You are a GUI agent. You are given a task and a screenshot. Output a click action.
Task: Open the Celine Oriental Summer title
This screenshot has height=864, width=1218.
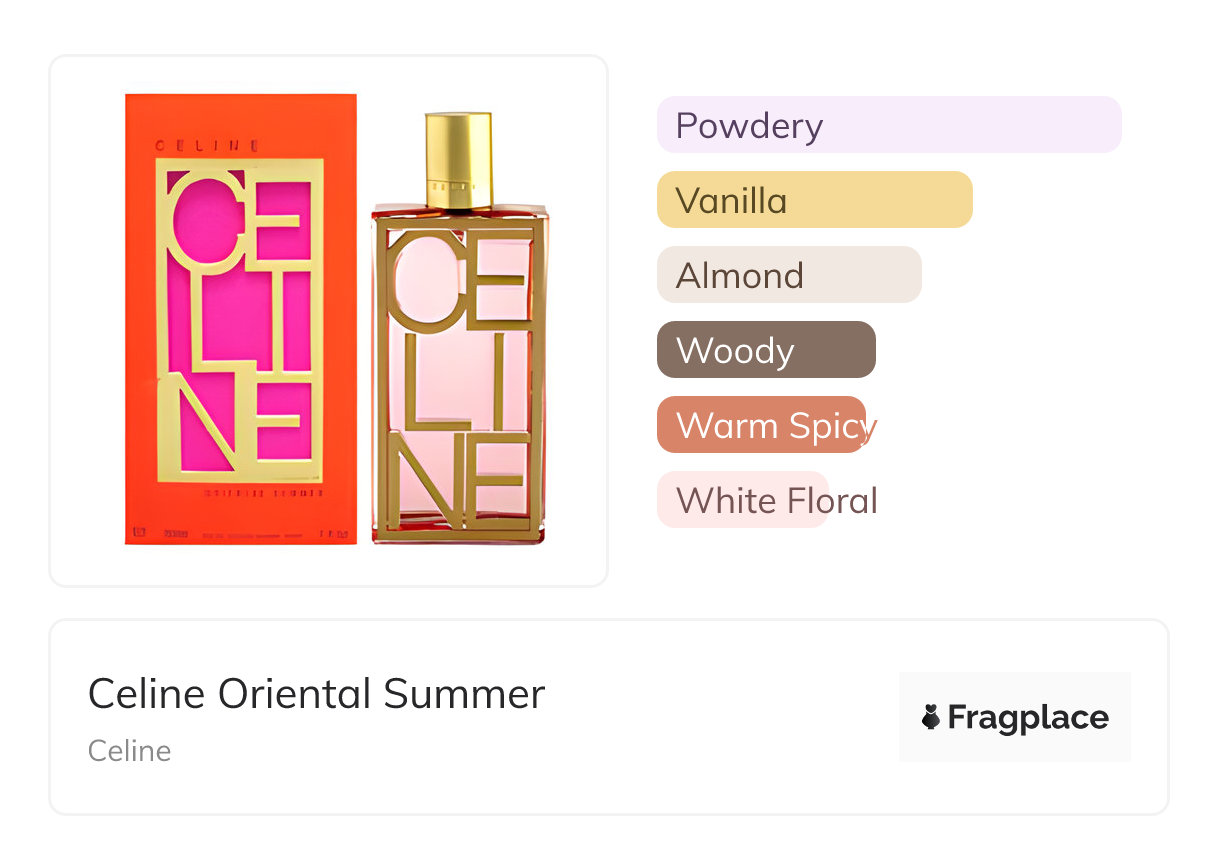point(316,693)
